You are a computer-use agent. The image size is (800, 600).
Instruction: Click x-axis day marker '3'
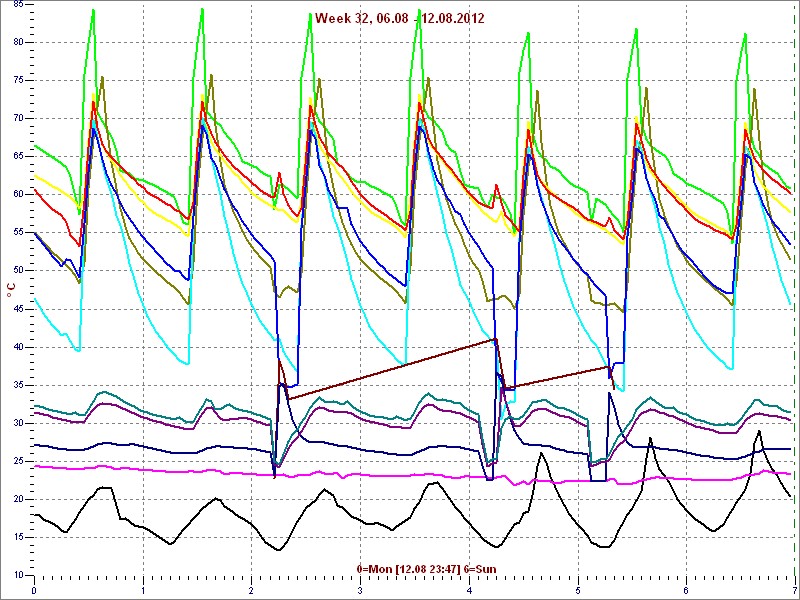360,590
